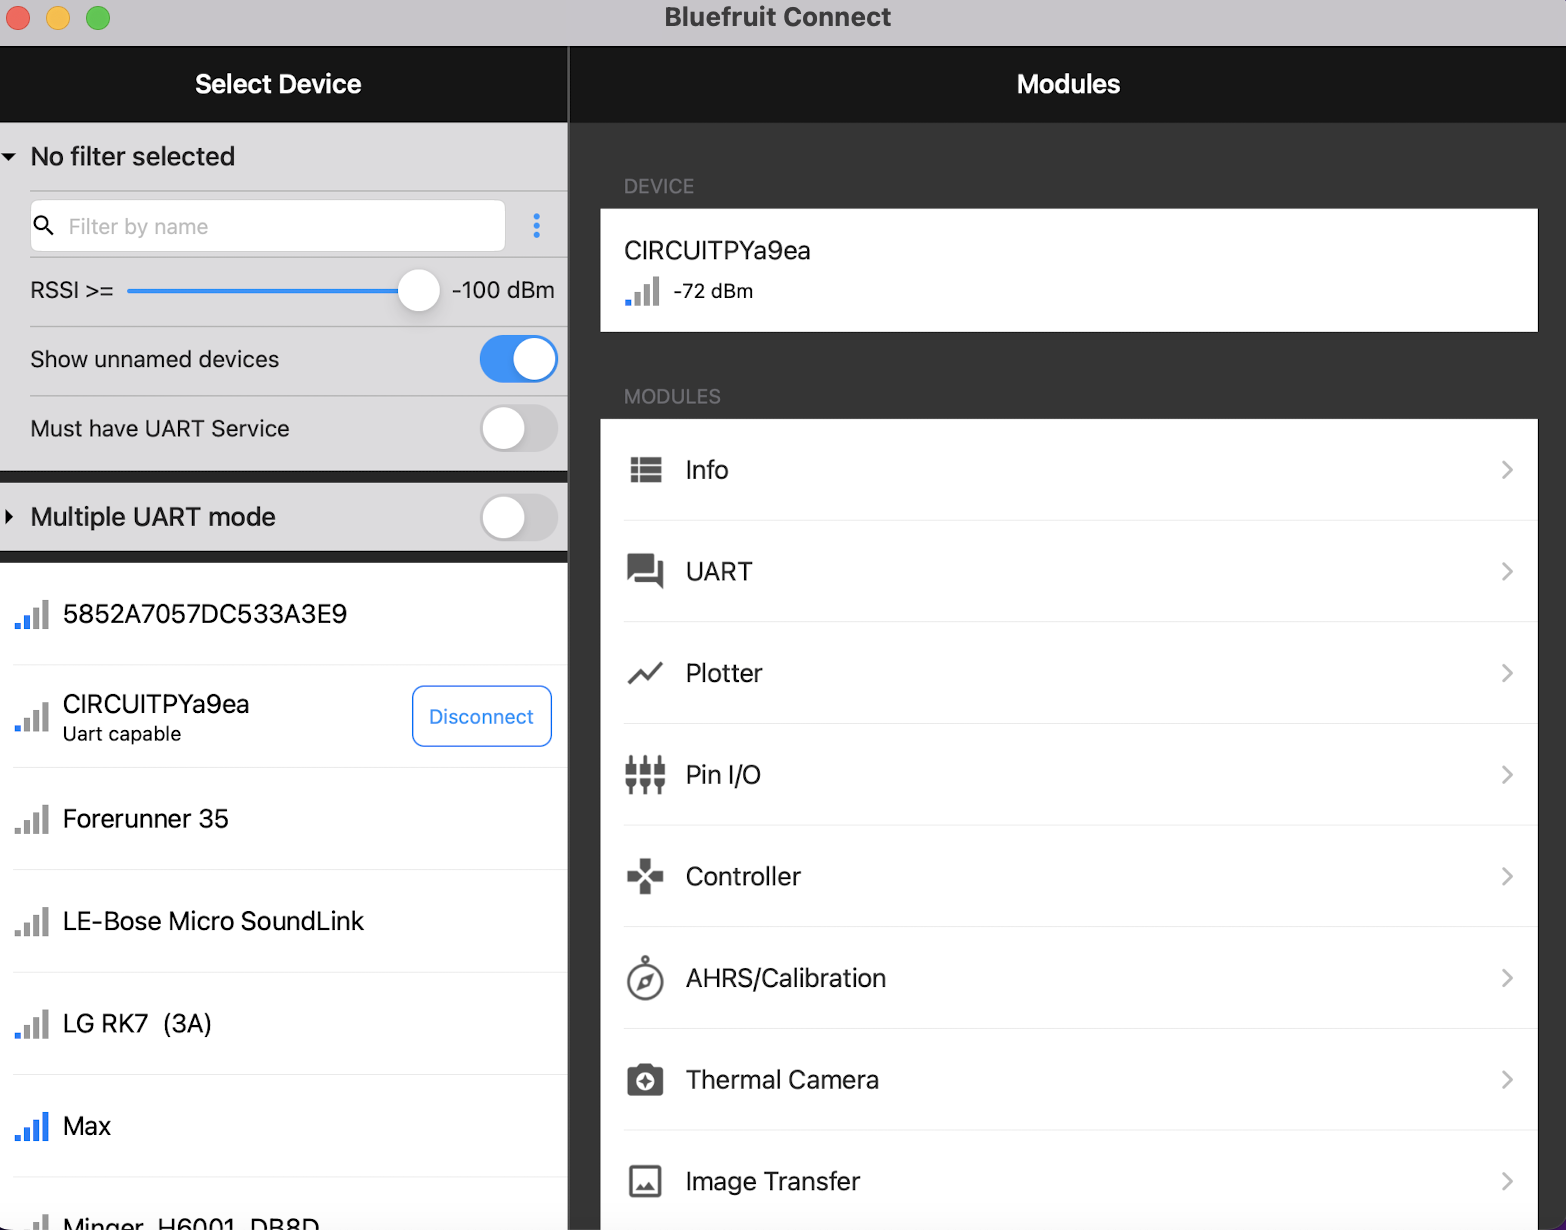Screen dimensions: 1566x1230
Task: Open Controller module via its chevron
Action: (x=1507, y=876)
